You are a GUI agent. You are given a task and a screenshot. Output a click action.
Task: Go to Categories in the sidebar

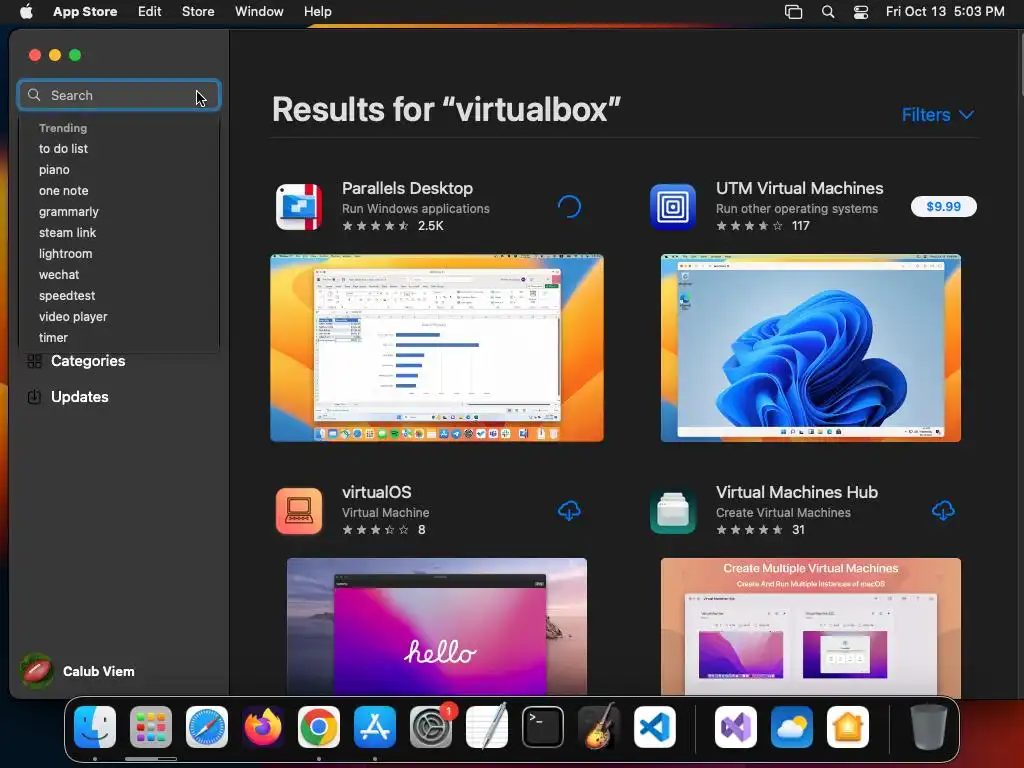88,361
